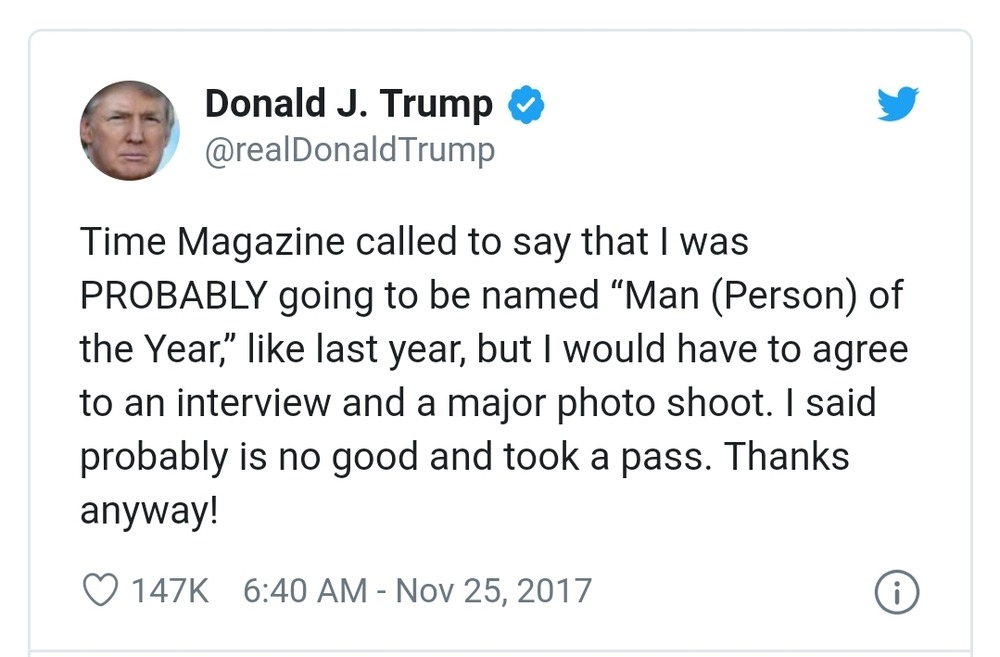Open the @realDonaldTrump handle link

point(349,150)
